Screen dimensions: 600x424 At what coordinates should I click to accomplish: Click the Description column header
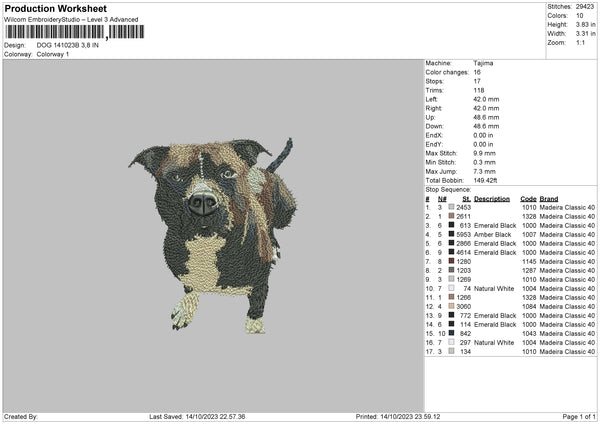[491, 198]
